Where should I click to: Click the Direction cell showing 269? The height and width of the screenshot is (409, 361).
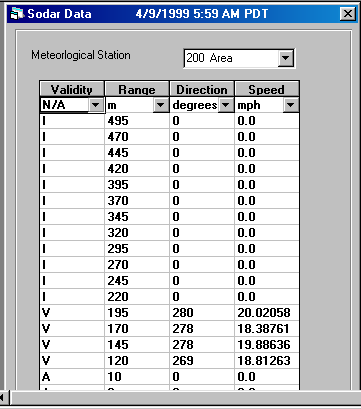202,361
